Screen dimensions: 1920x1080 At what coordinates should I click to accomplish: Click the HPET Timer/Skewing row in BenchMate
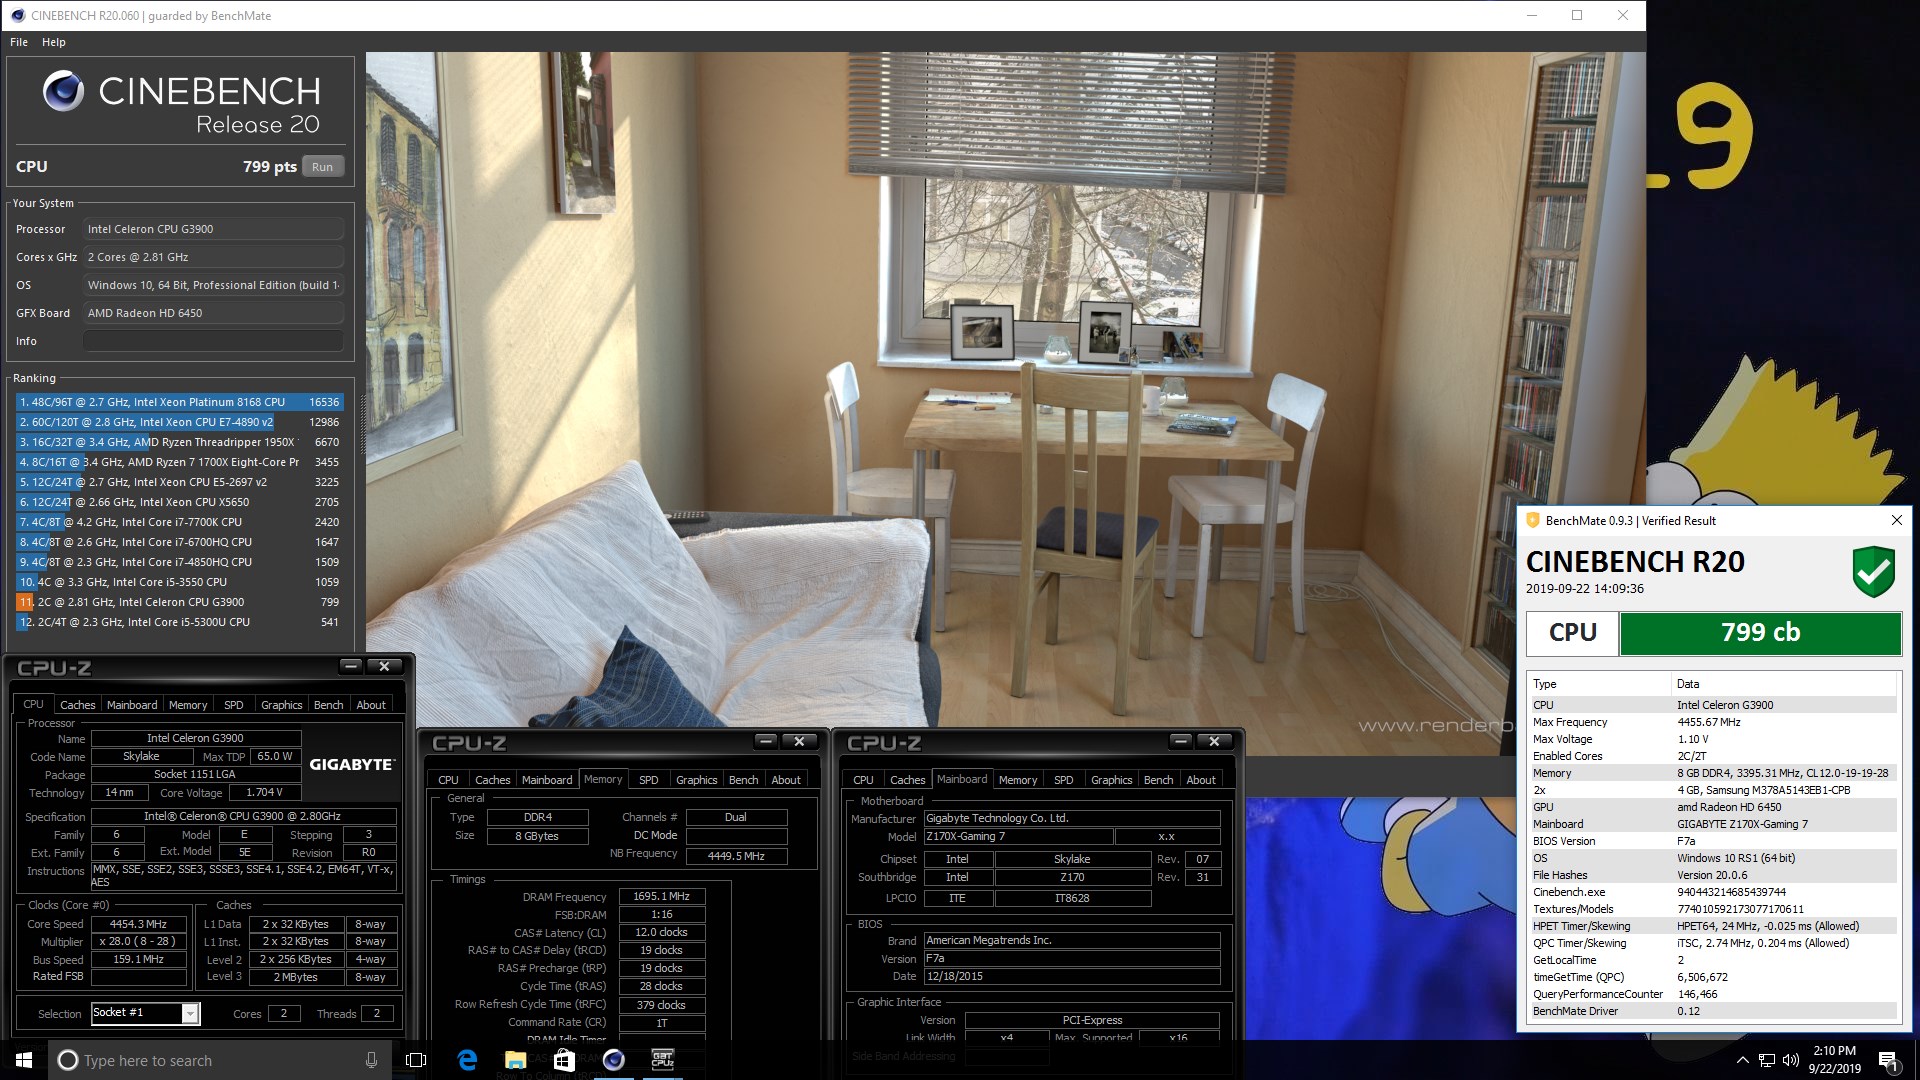click(1712, 926)
